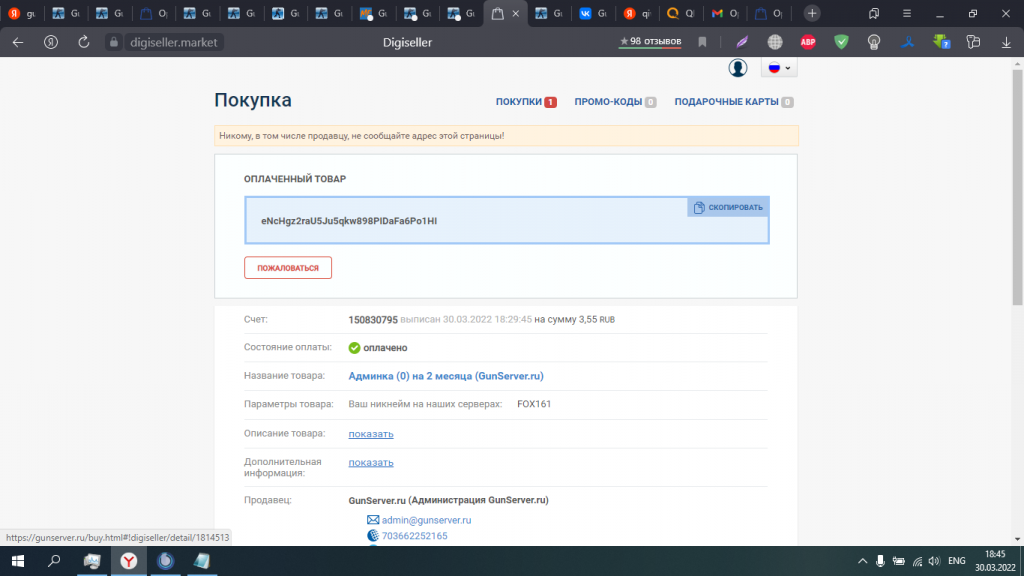
Task: Copy the purchased key with Скопировать
Action: click(x=728, y=207)
